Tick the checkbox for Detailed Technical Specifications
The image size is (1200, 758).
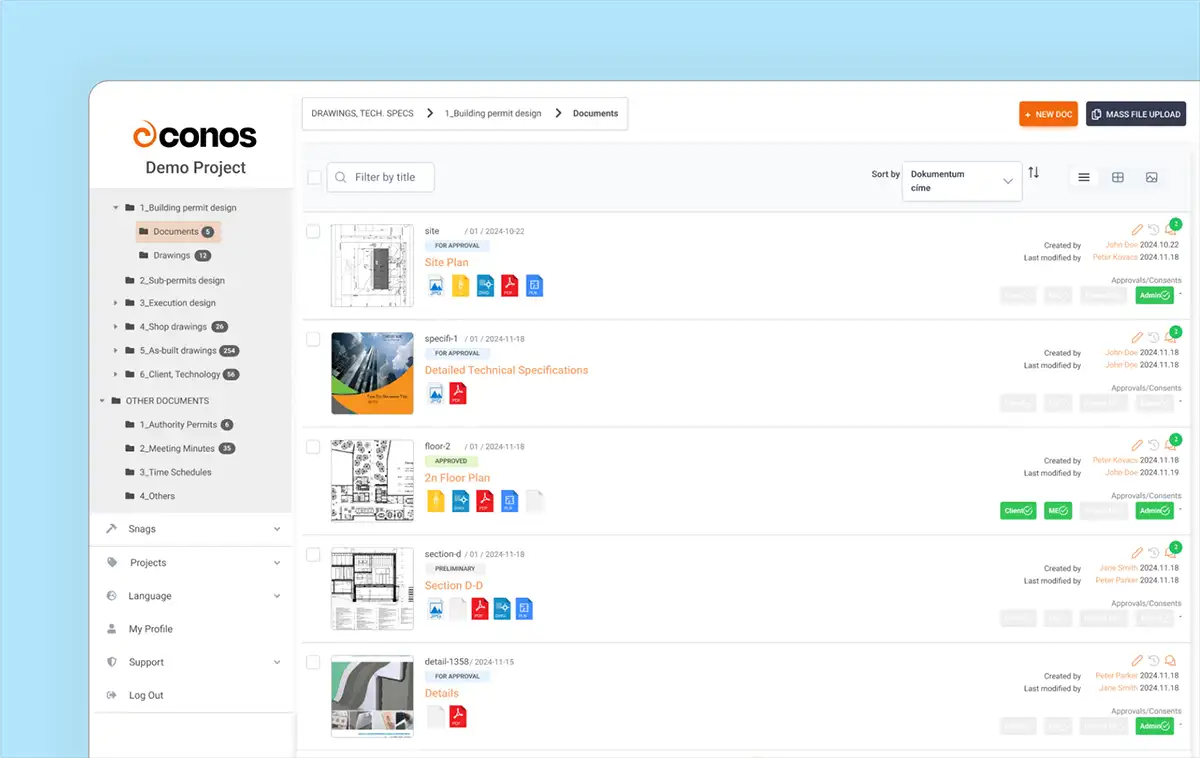(313, 339)
